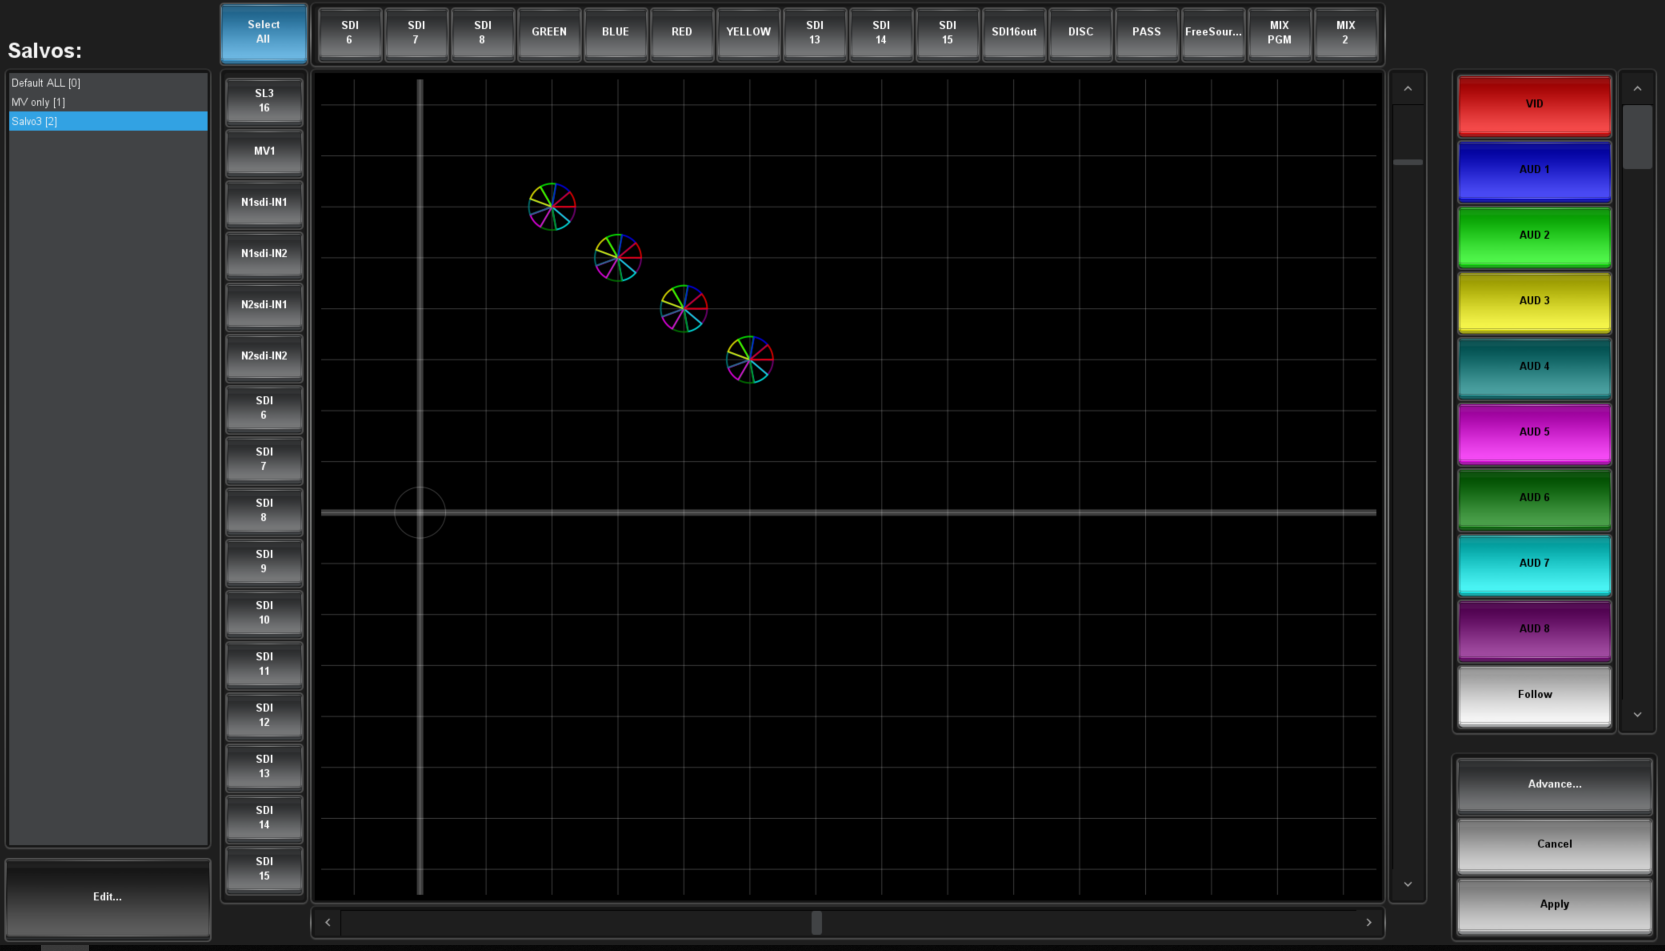Viewport: 1665px width, 951px height.
Task: Pick the PASS column header
Action: [x=1147, y=33]
